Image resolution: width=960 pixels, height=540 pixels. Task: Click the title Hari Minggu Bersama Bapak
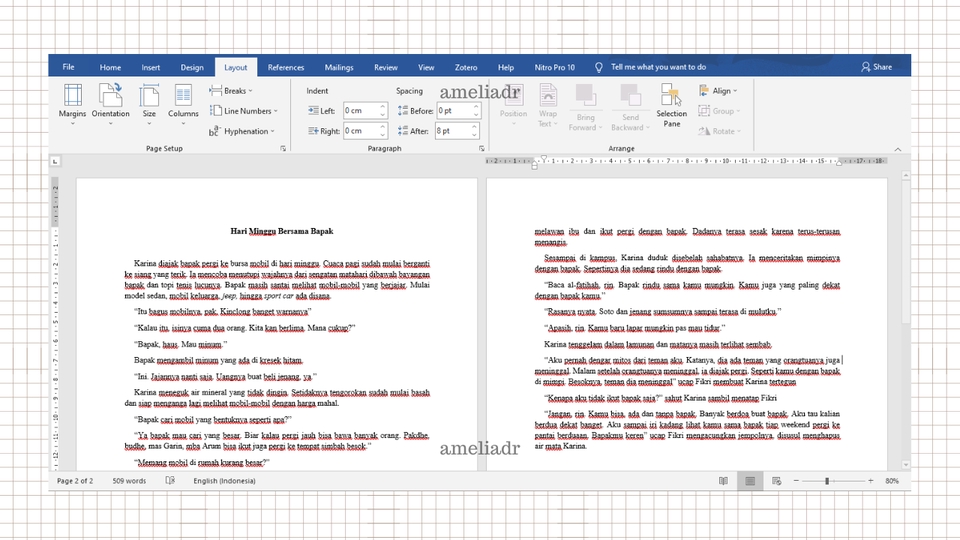pos(282,231)
